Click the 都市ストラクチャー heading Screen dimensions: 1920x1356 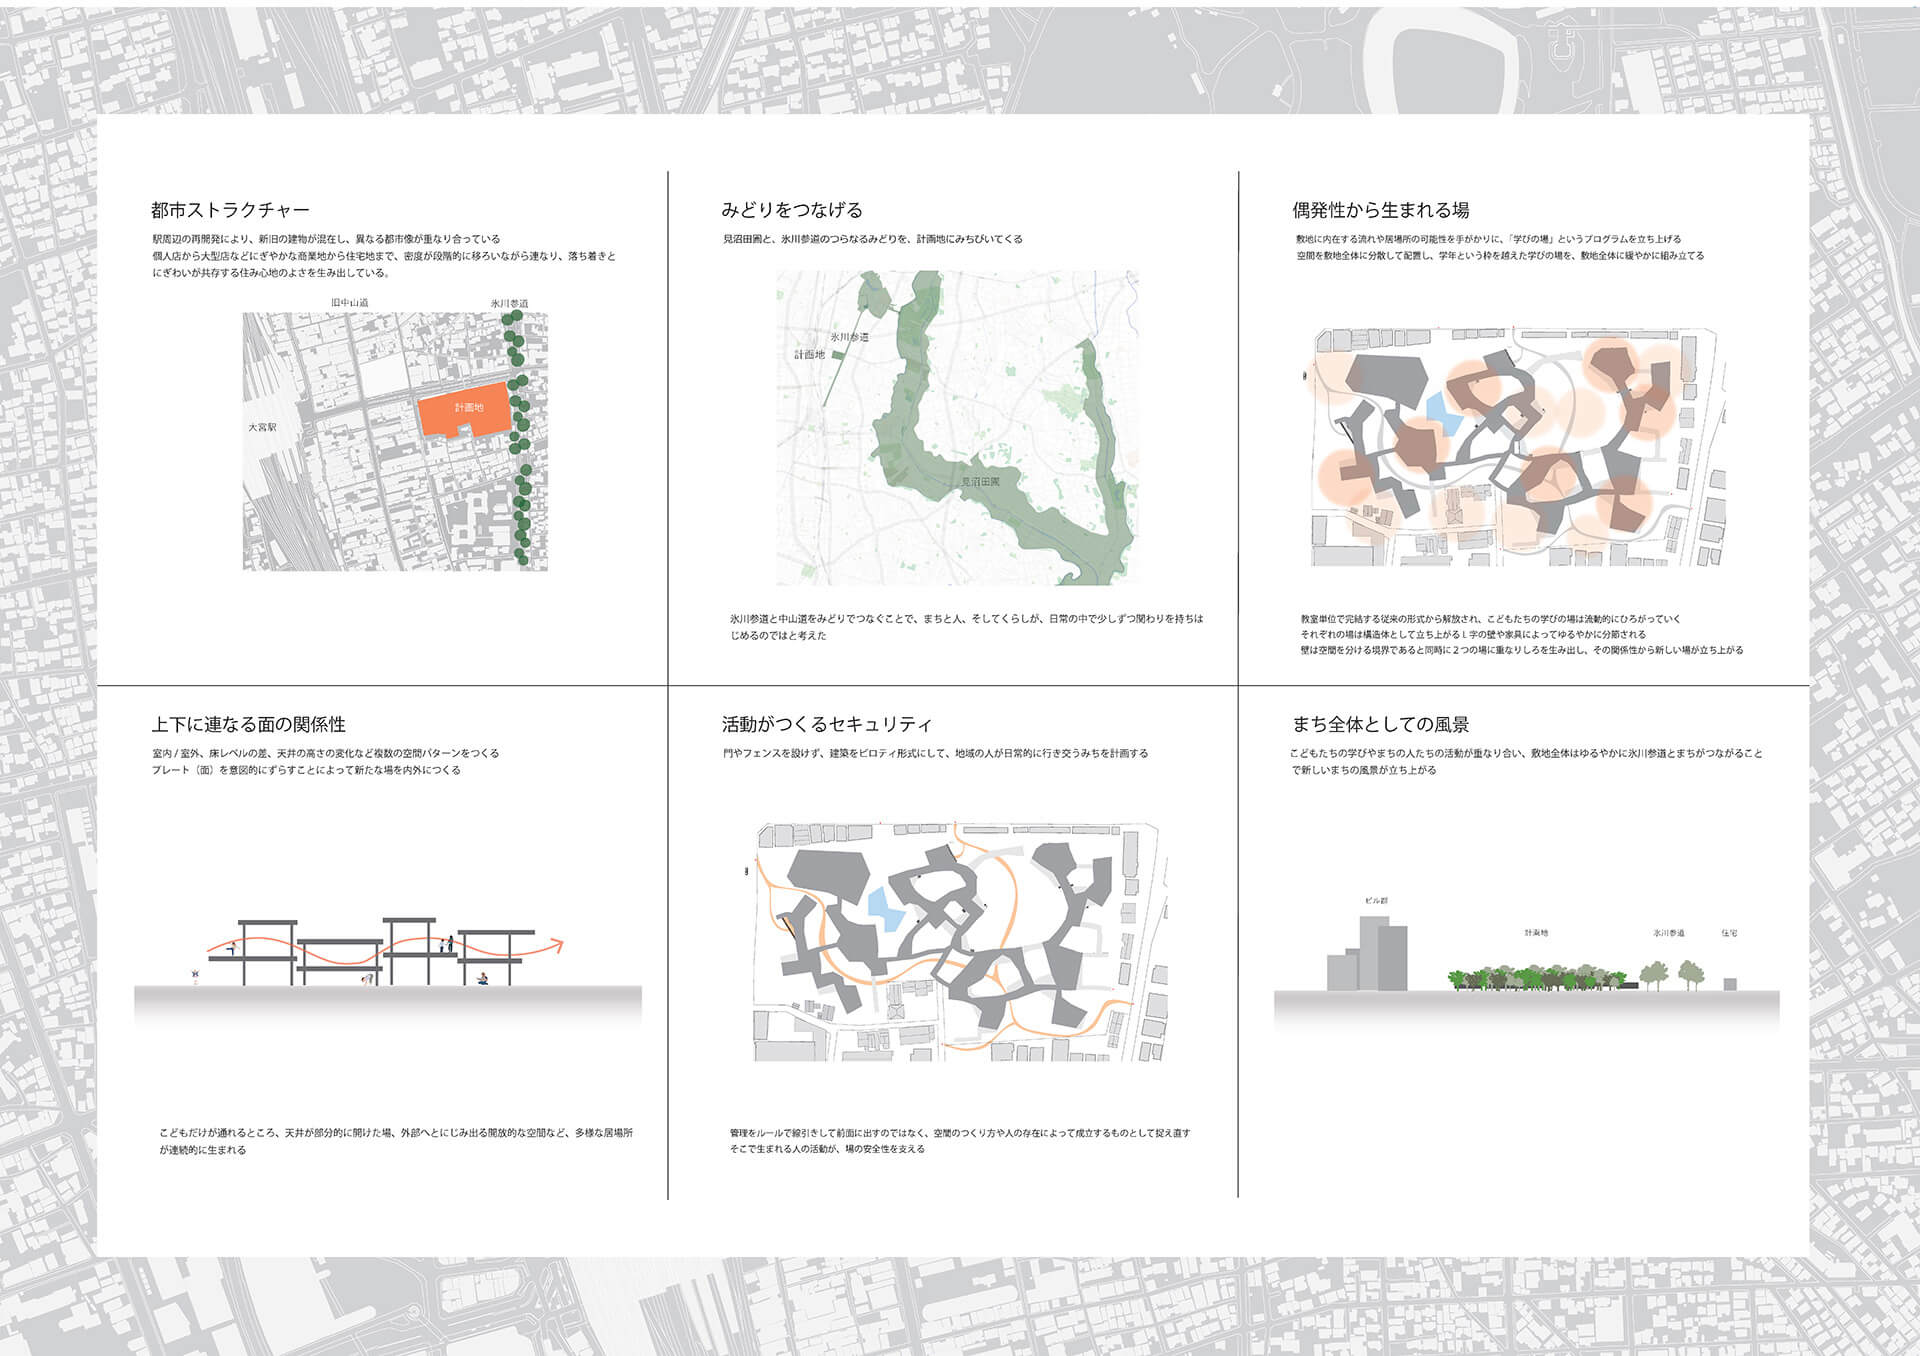(x=230, y=210)
